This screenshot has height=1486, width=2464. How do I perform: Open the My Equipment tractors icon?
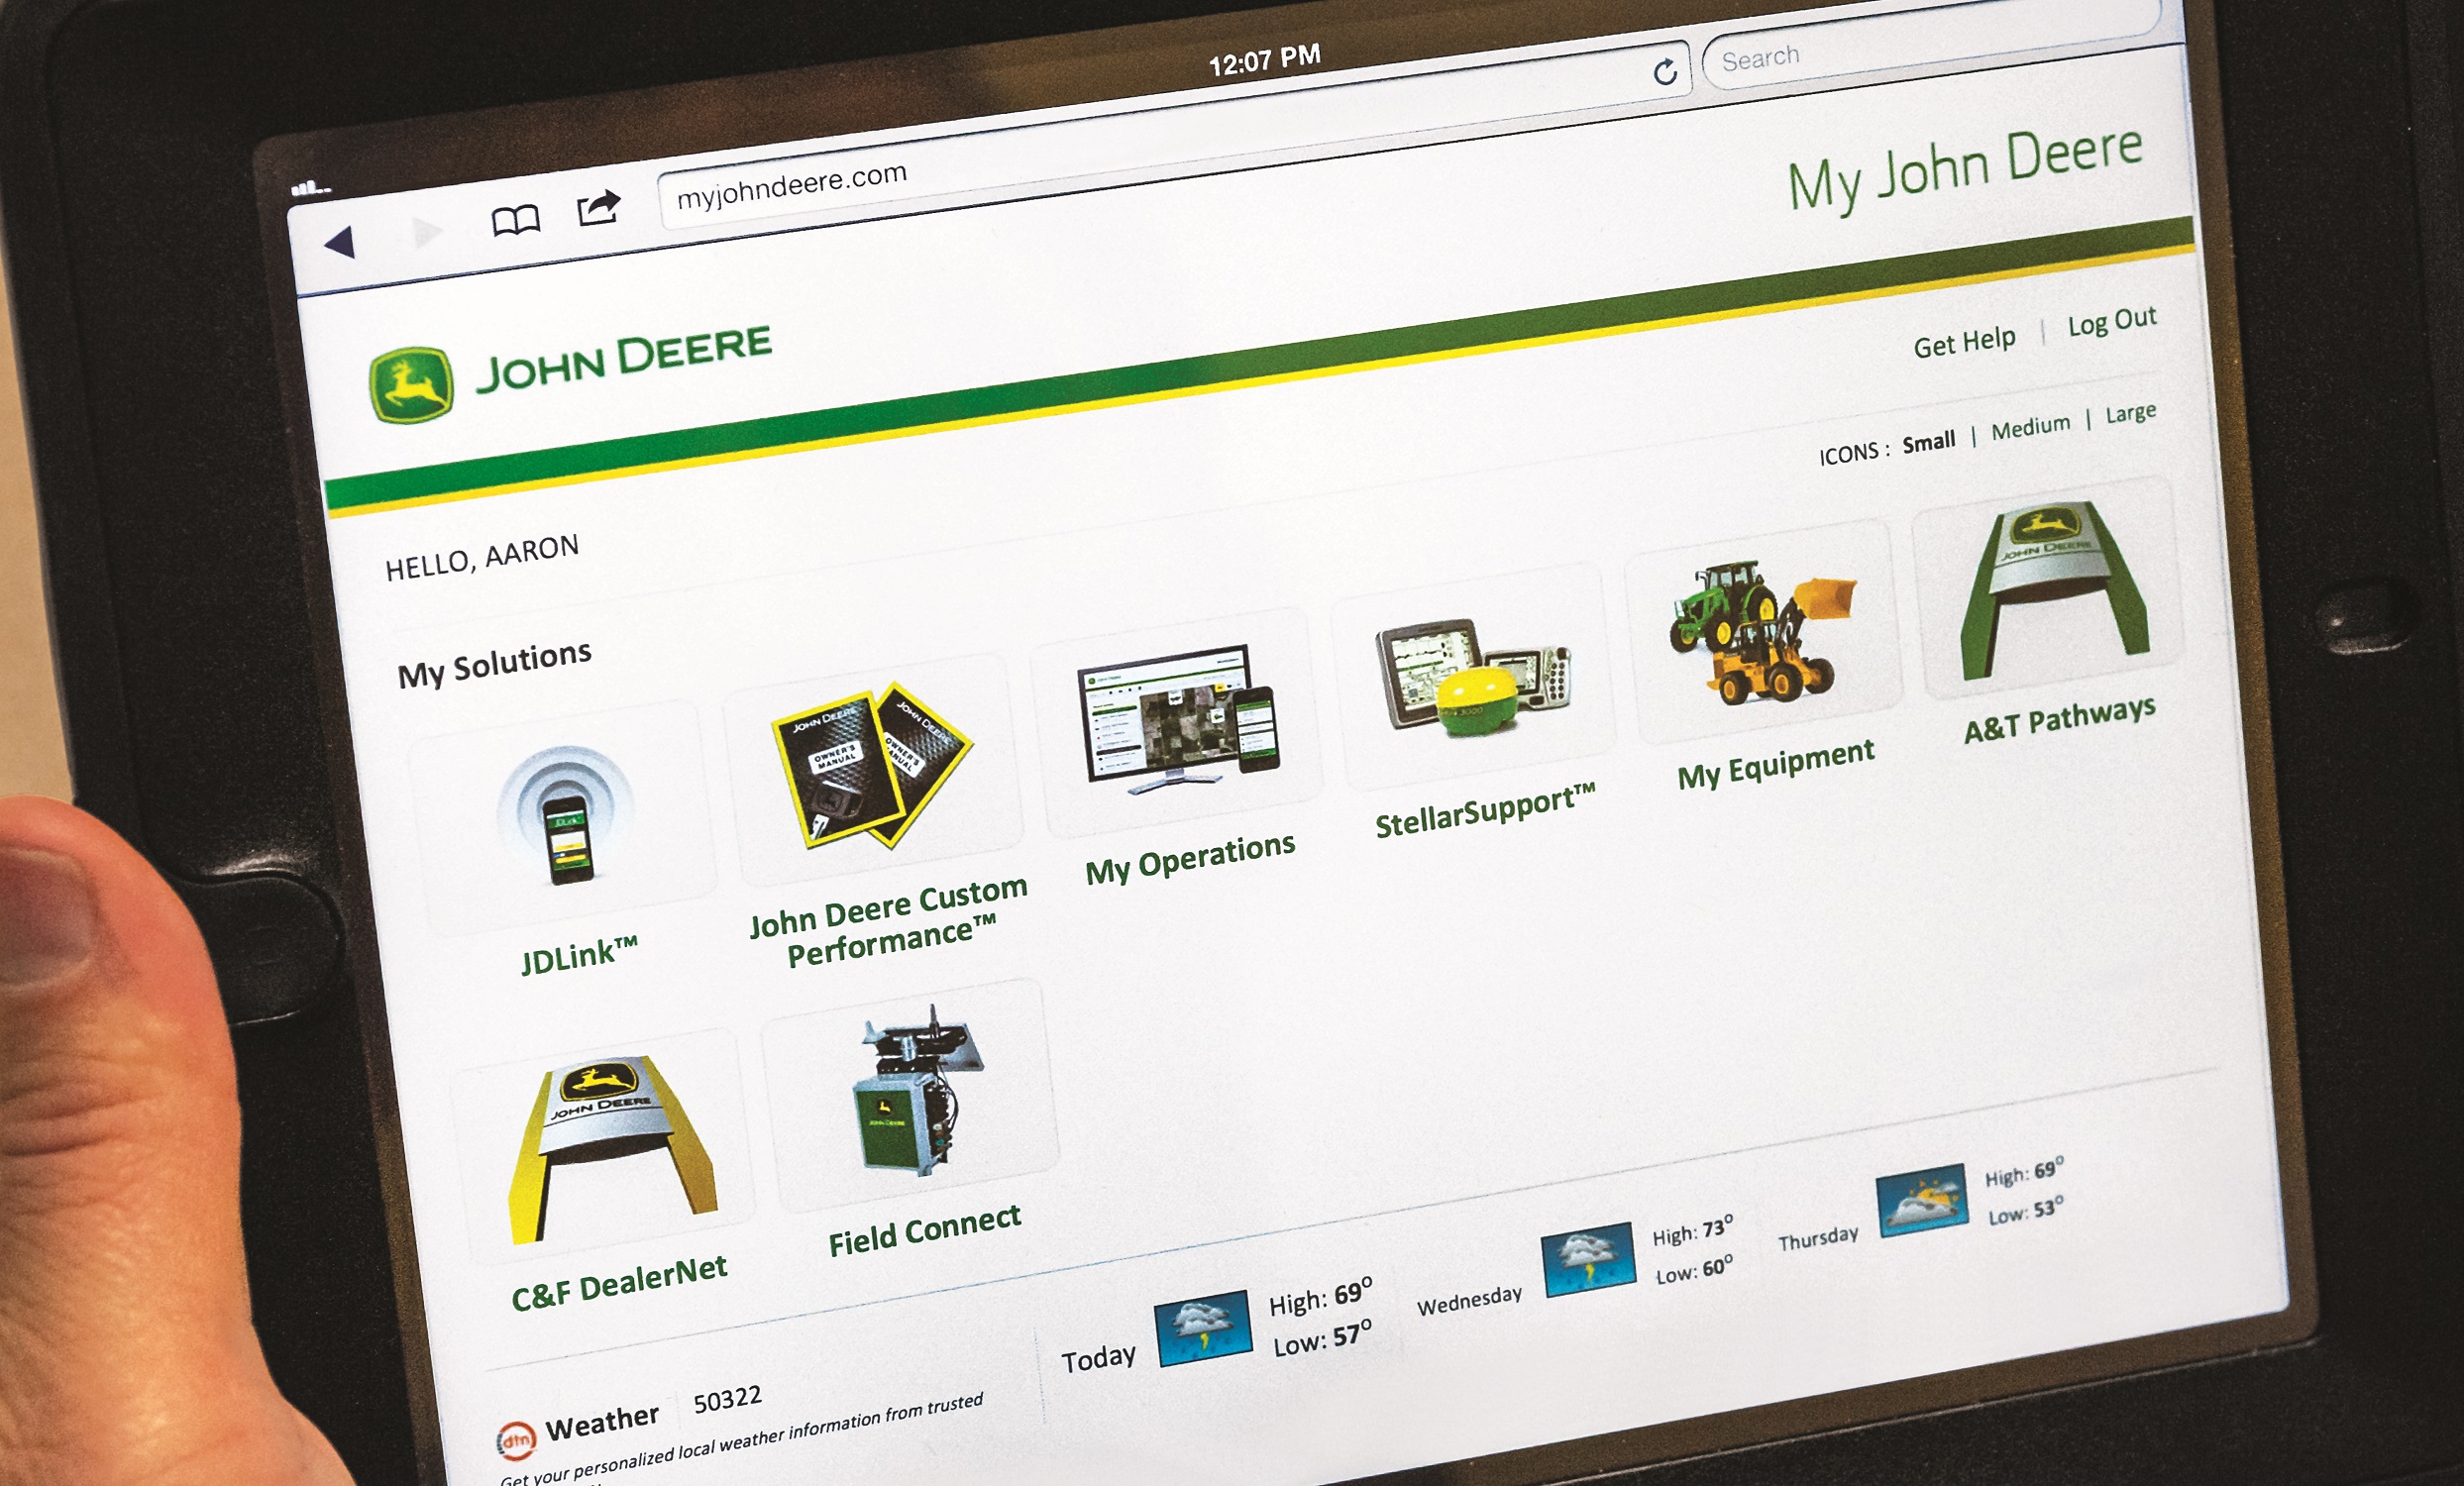1762,632
